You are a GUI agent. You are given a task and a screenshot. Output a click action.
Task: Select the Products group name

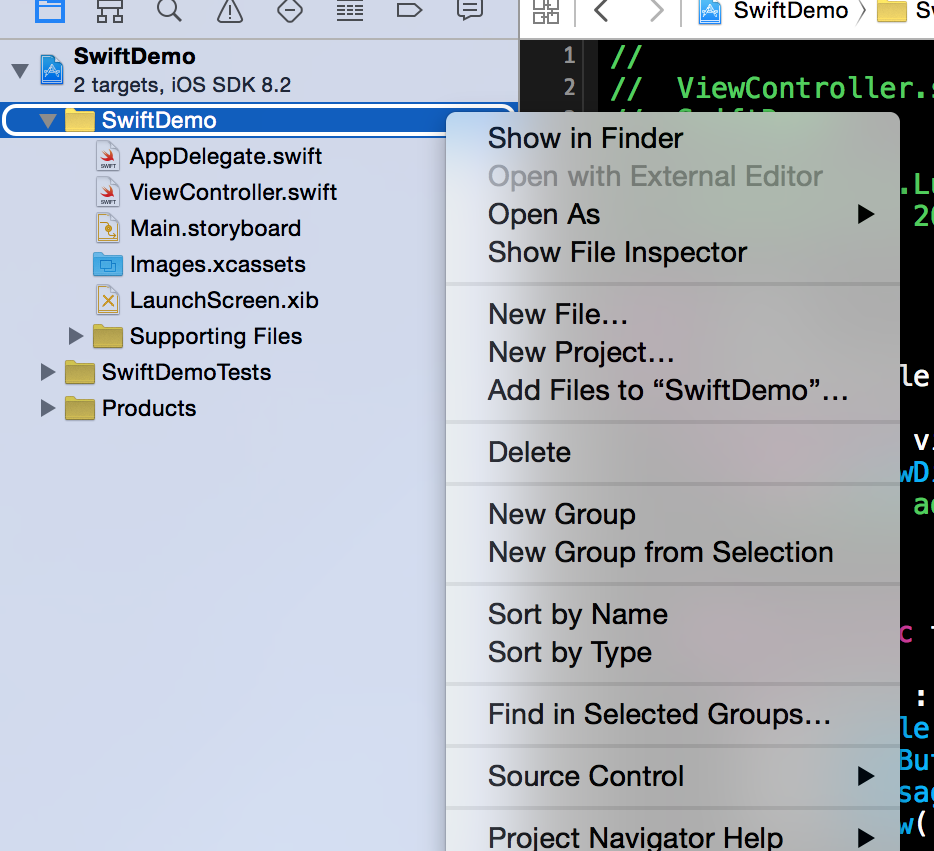[149, 409]
